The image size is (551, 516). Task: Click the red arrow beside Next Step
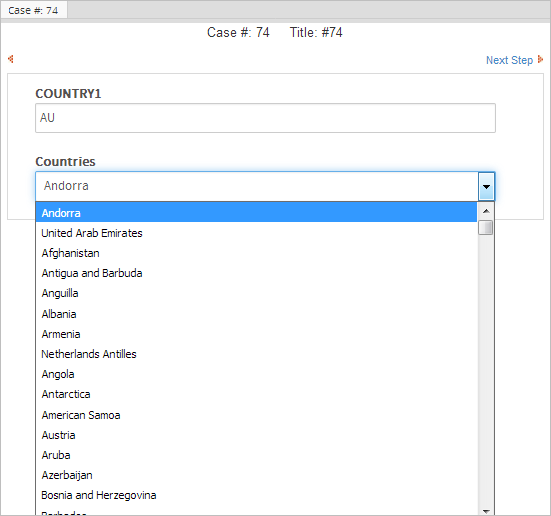[540, 59]
